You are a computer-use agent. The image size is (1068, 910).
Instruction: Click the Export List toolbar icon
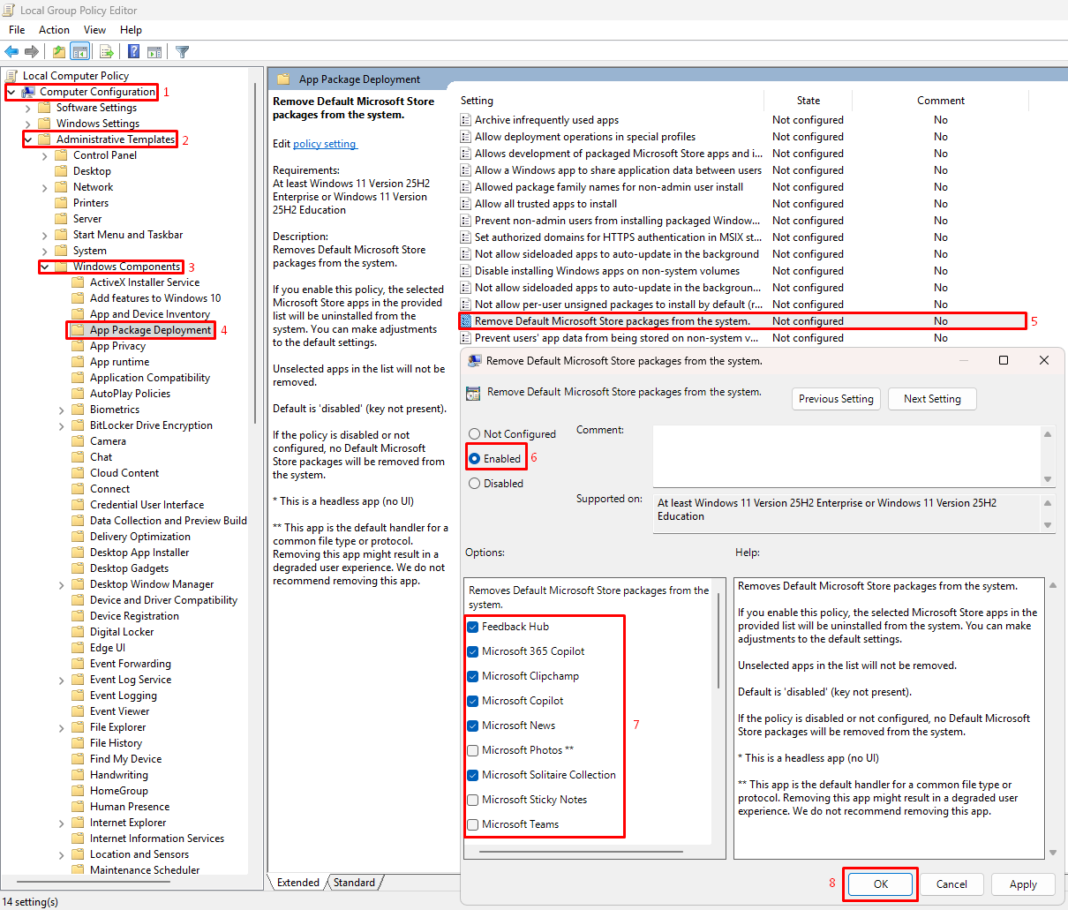point(105,51)
